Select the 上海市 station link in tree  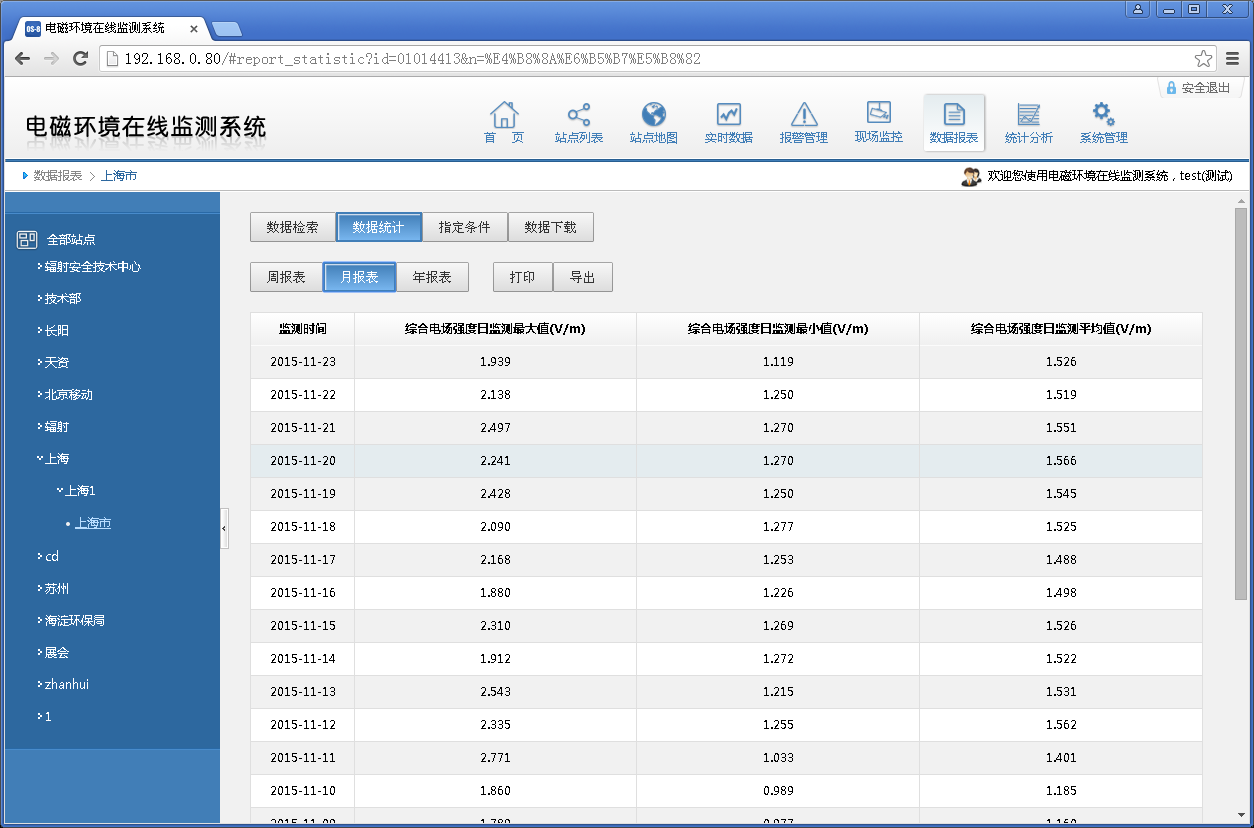coord(93,523)
